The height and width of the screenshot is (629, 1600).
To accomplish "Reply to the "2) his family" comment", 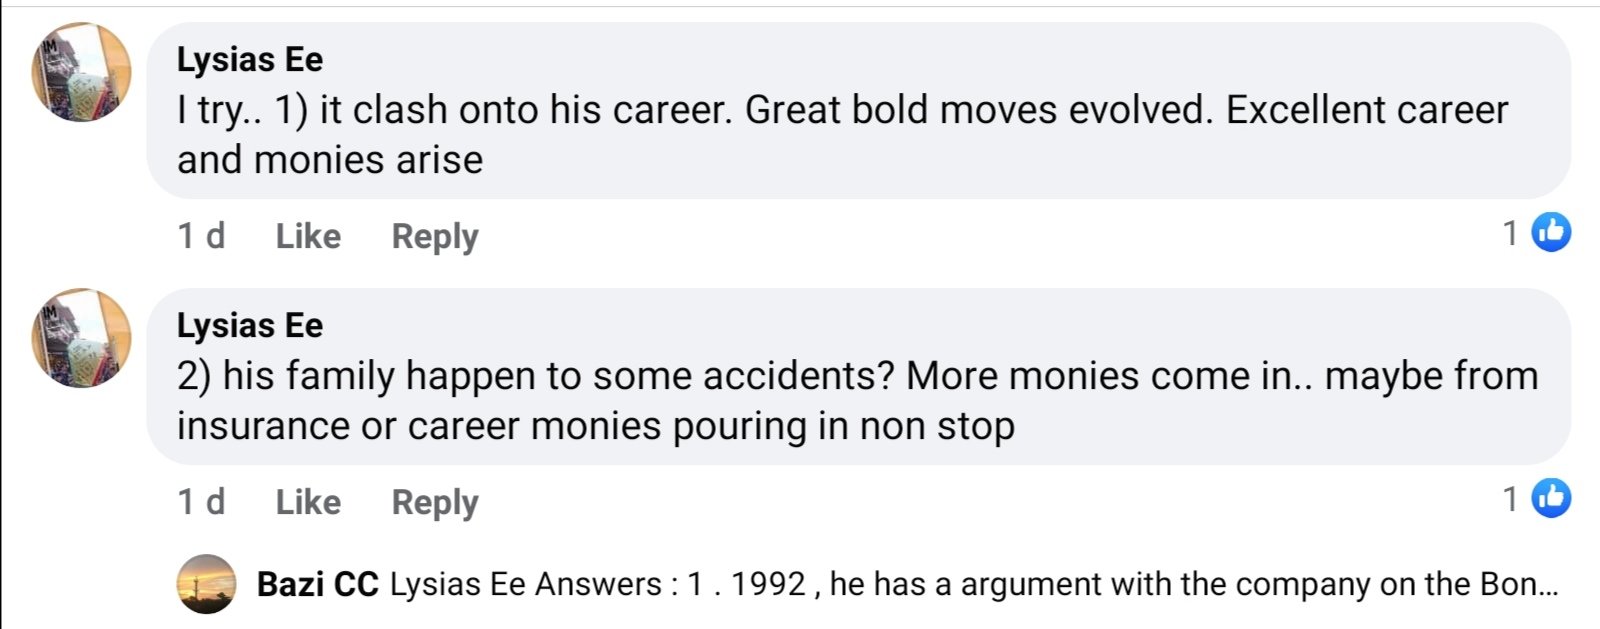I will click(435, 502).
